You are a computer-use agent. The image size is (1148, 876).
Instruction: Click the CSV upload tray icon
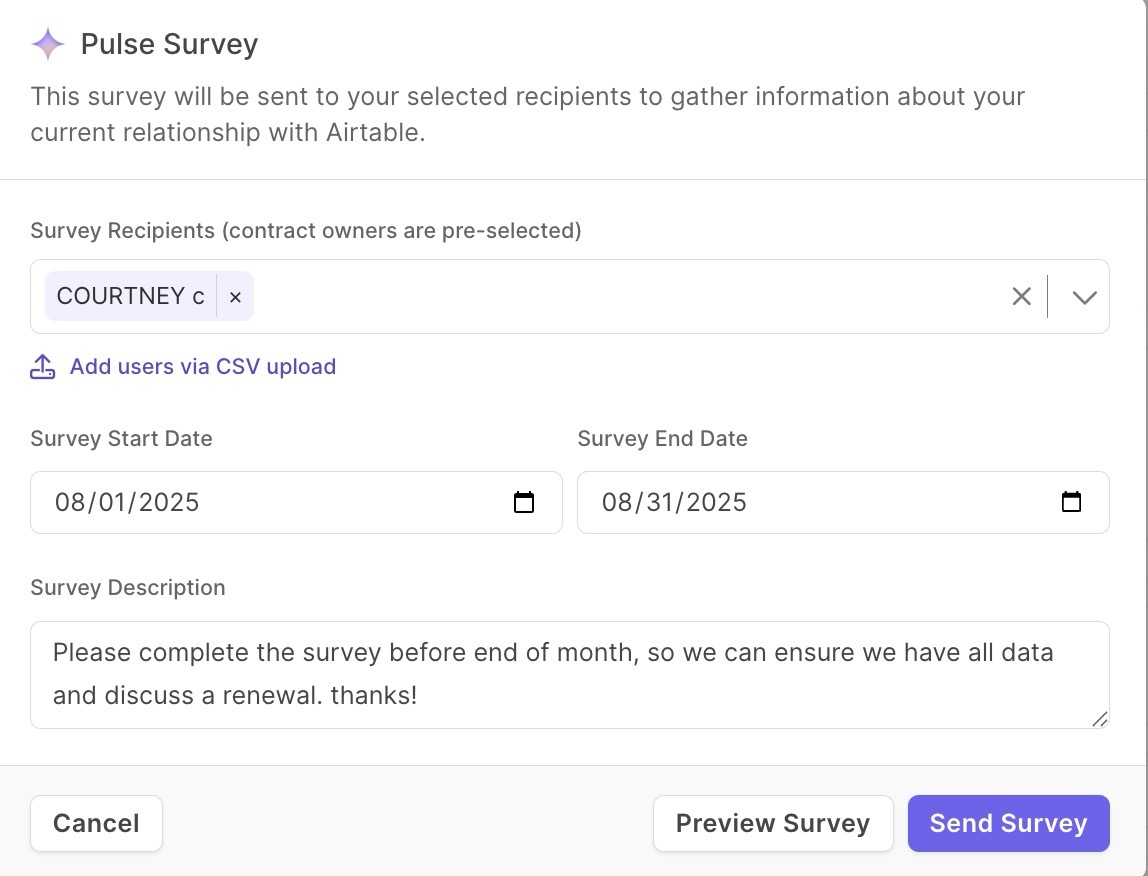point(42,367)
